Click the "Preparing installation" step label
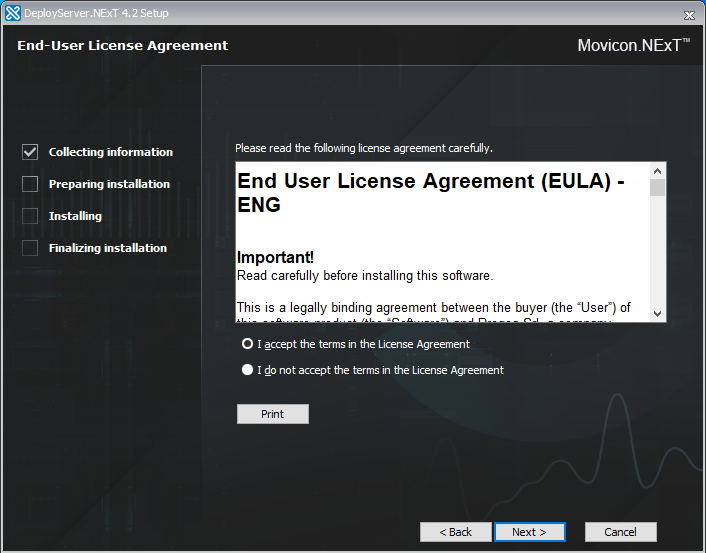706x553 pixels. coord(109,184)
